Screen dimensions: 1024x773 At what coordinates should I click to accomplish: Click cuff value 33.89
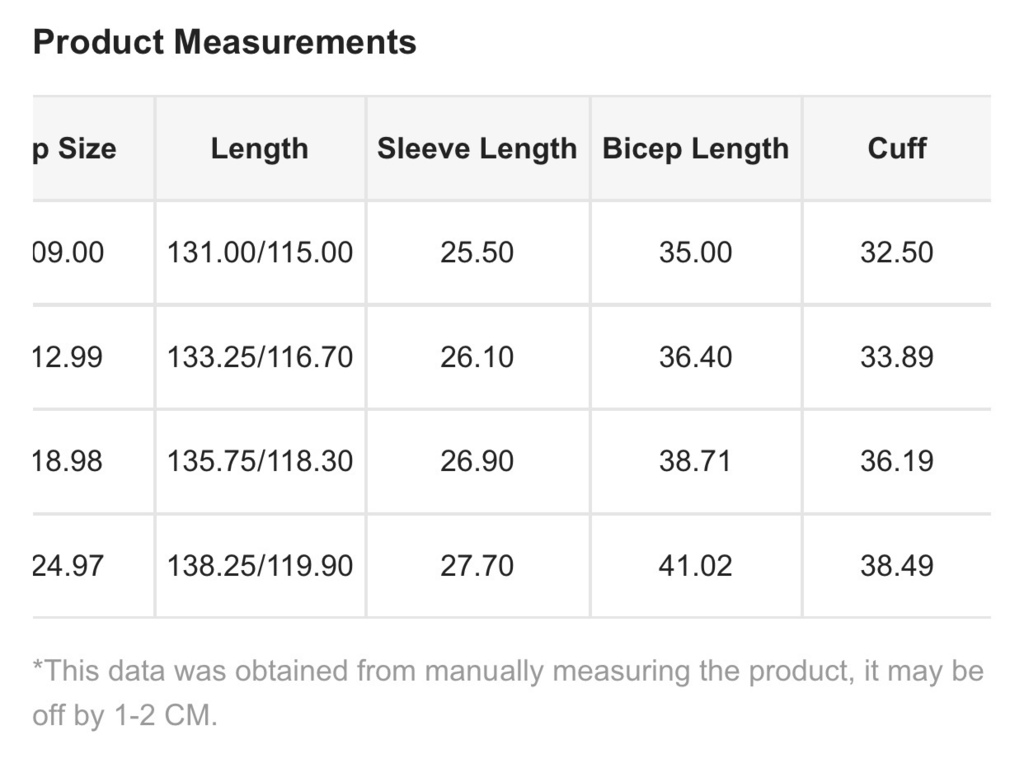click(x=897, y=357)
